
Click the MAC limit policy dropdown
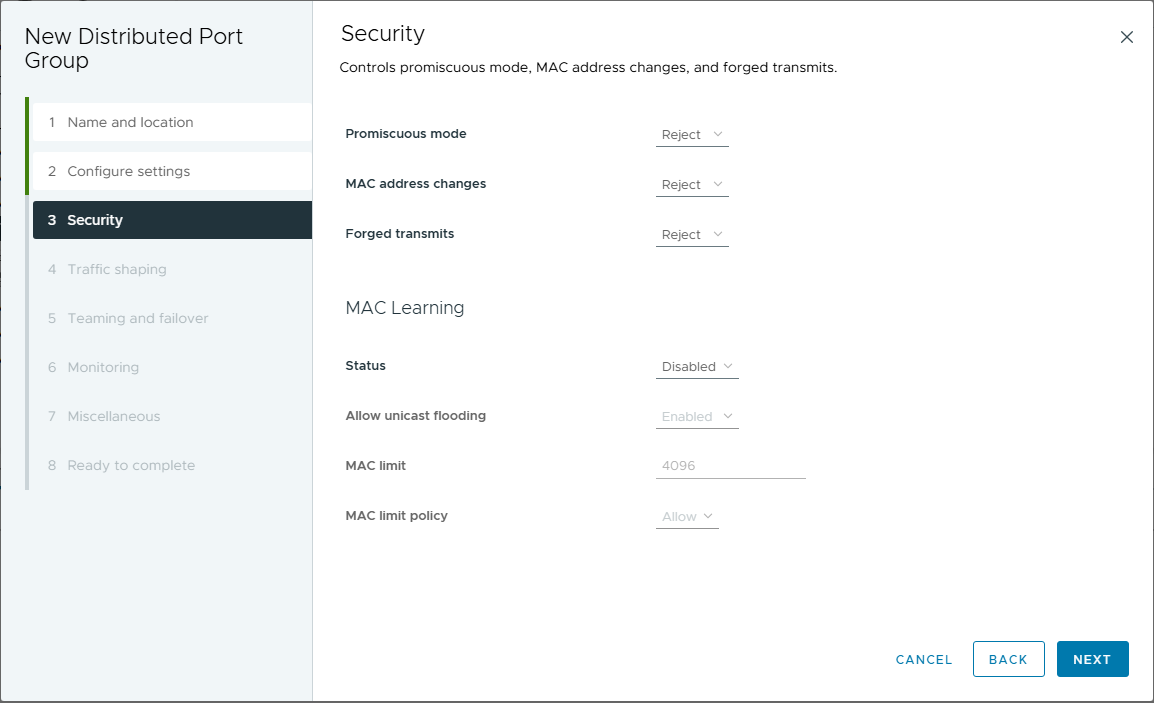(x=687, y=517)
